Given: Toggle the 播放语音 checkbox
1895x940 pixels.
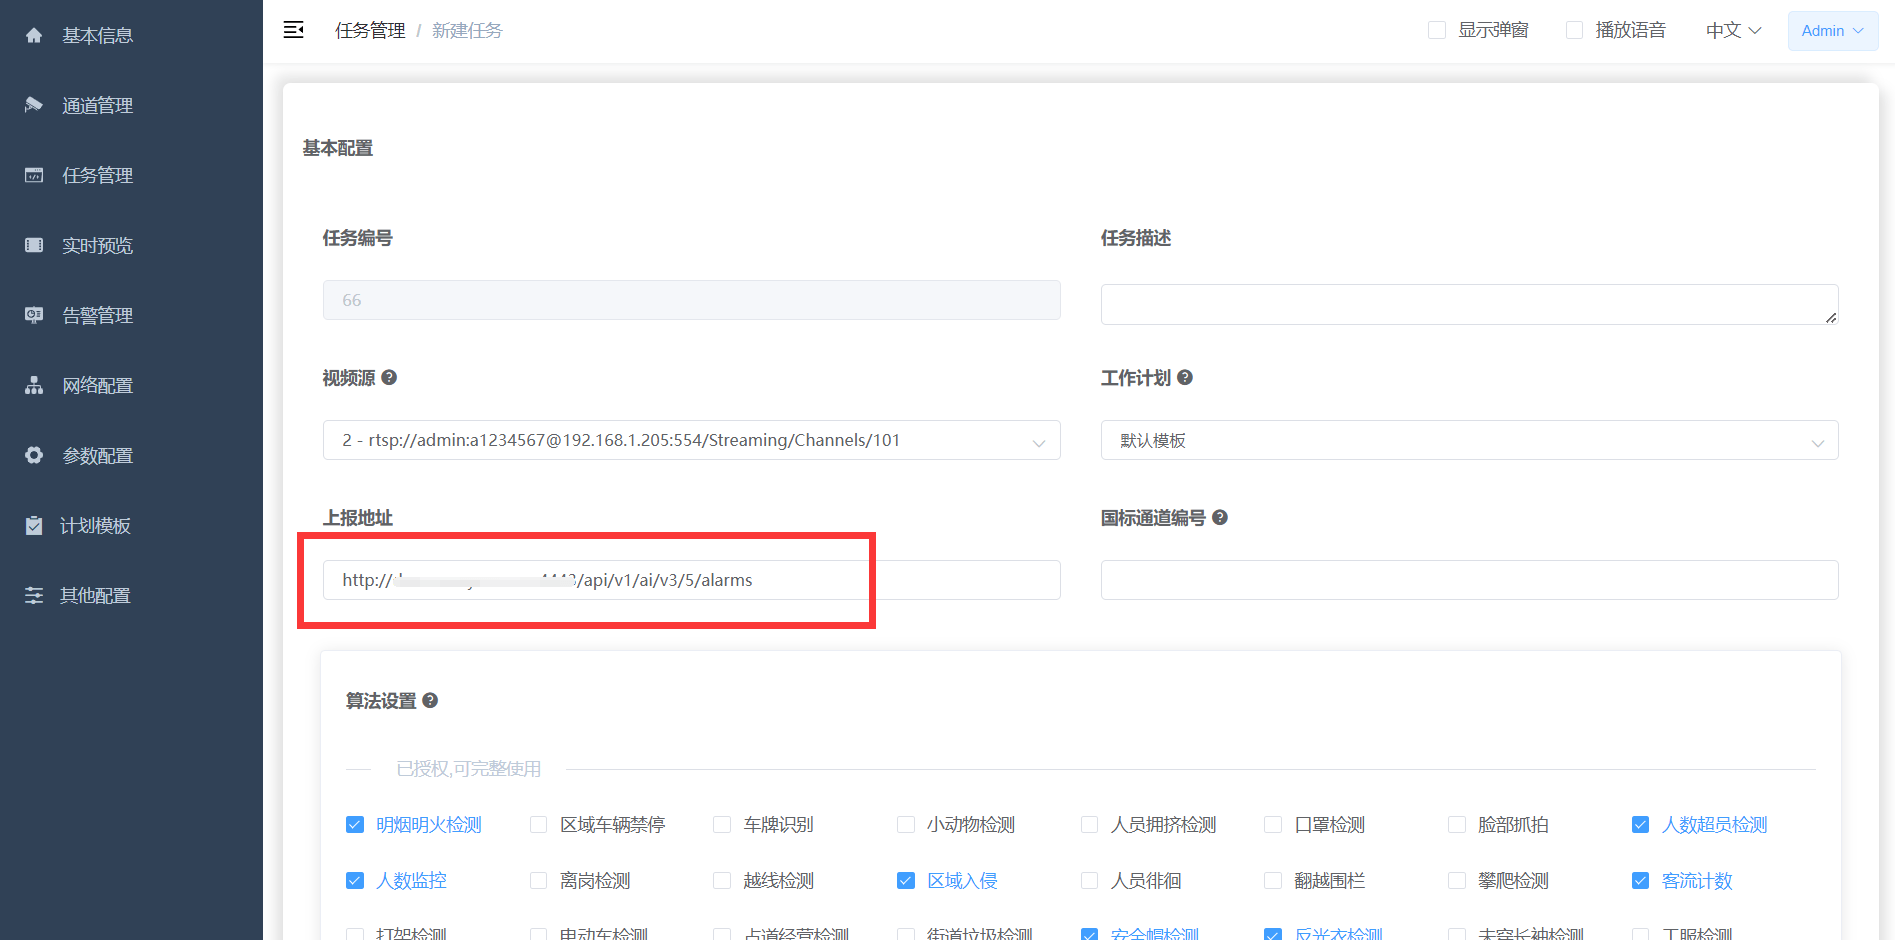Looking at the screenshot, I should [x=1574, y=30].
